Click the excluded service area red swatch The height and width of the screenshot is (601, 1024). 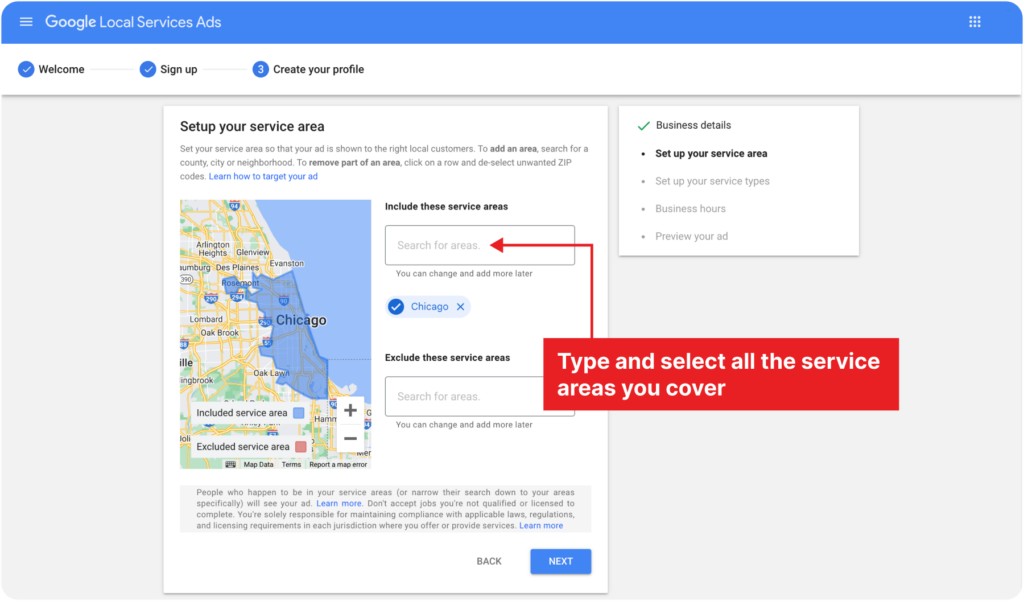point(300,447)
